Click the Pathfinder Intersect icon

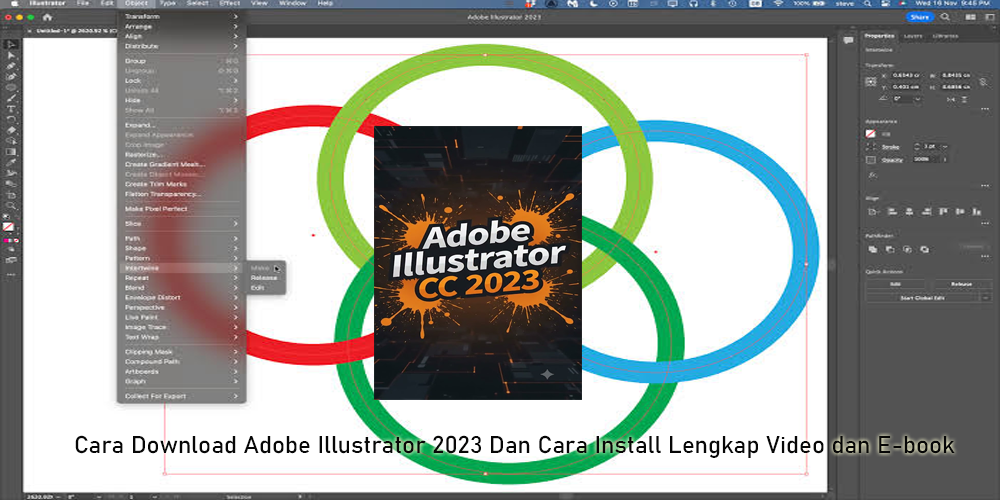click(x=907, y=249)
